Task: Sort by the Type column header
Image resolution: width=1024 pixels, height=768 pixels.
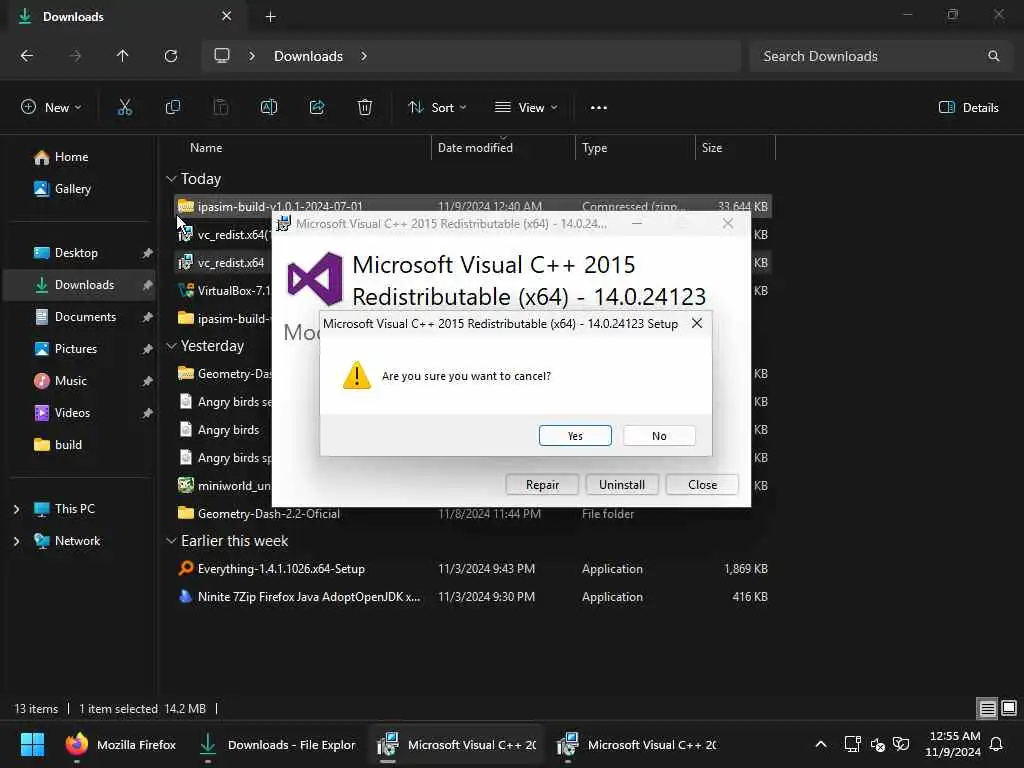Action: pos(635,148)
